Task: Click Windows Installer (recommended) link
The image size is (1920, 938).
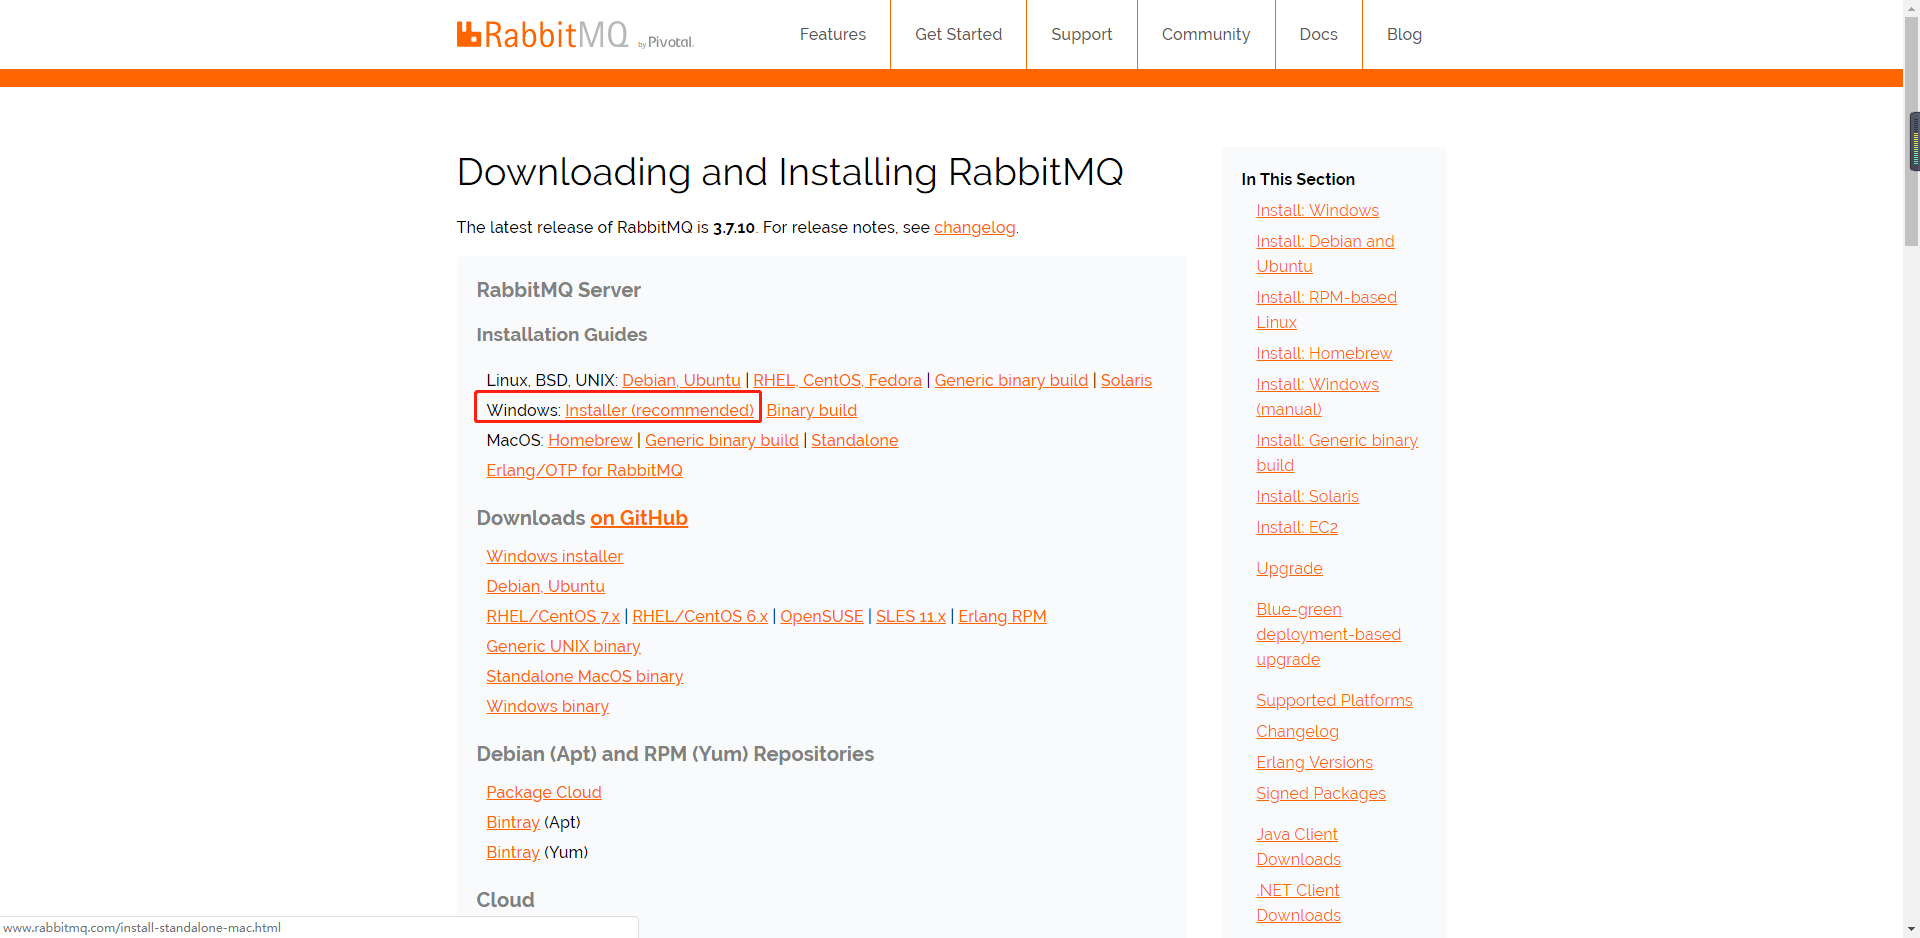Action: [659, 410]
